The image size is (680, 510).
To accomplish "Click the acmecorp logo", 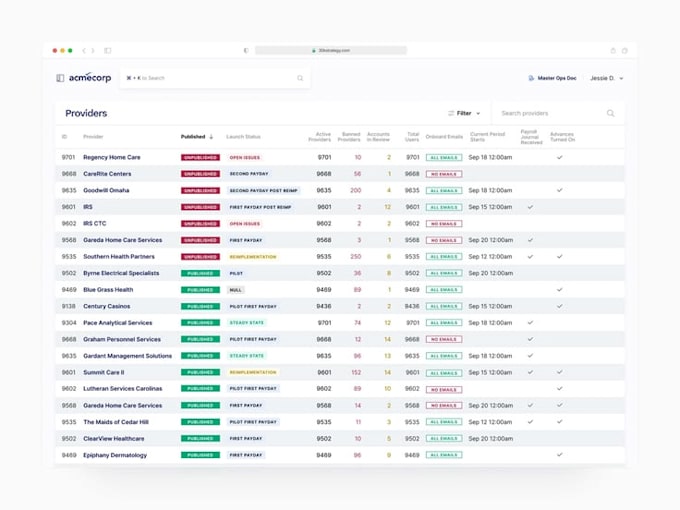I will pyautogui.click(x=90, y=78).
